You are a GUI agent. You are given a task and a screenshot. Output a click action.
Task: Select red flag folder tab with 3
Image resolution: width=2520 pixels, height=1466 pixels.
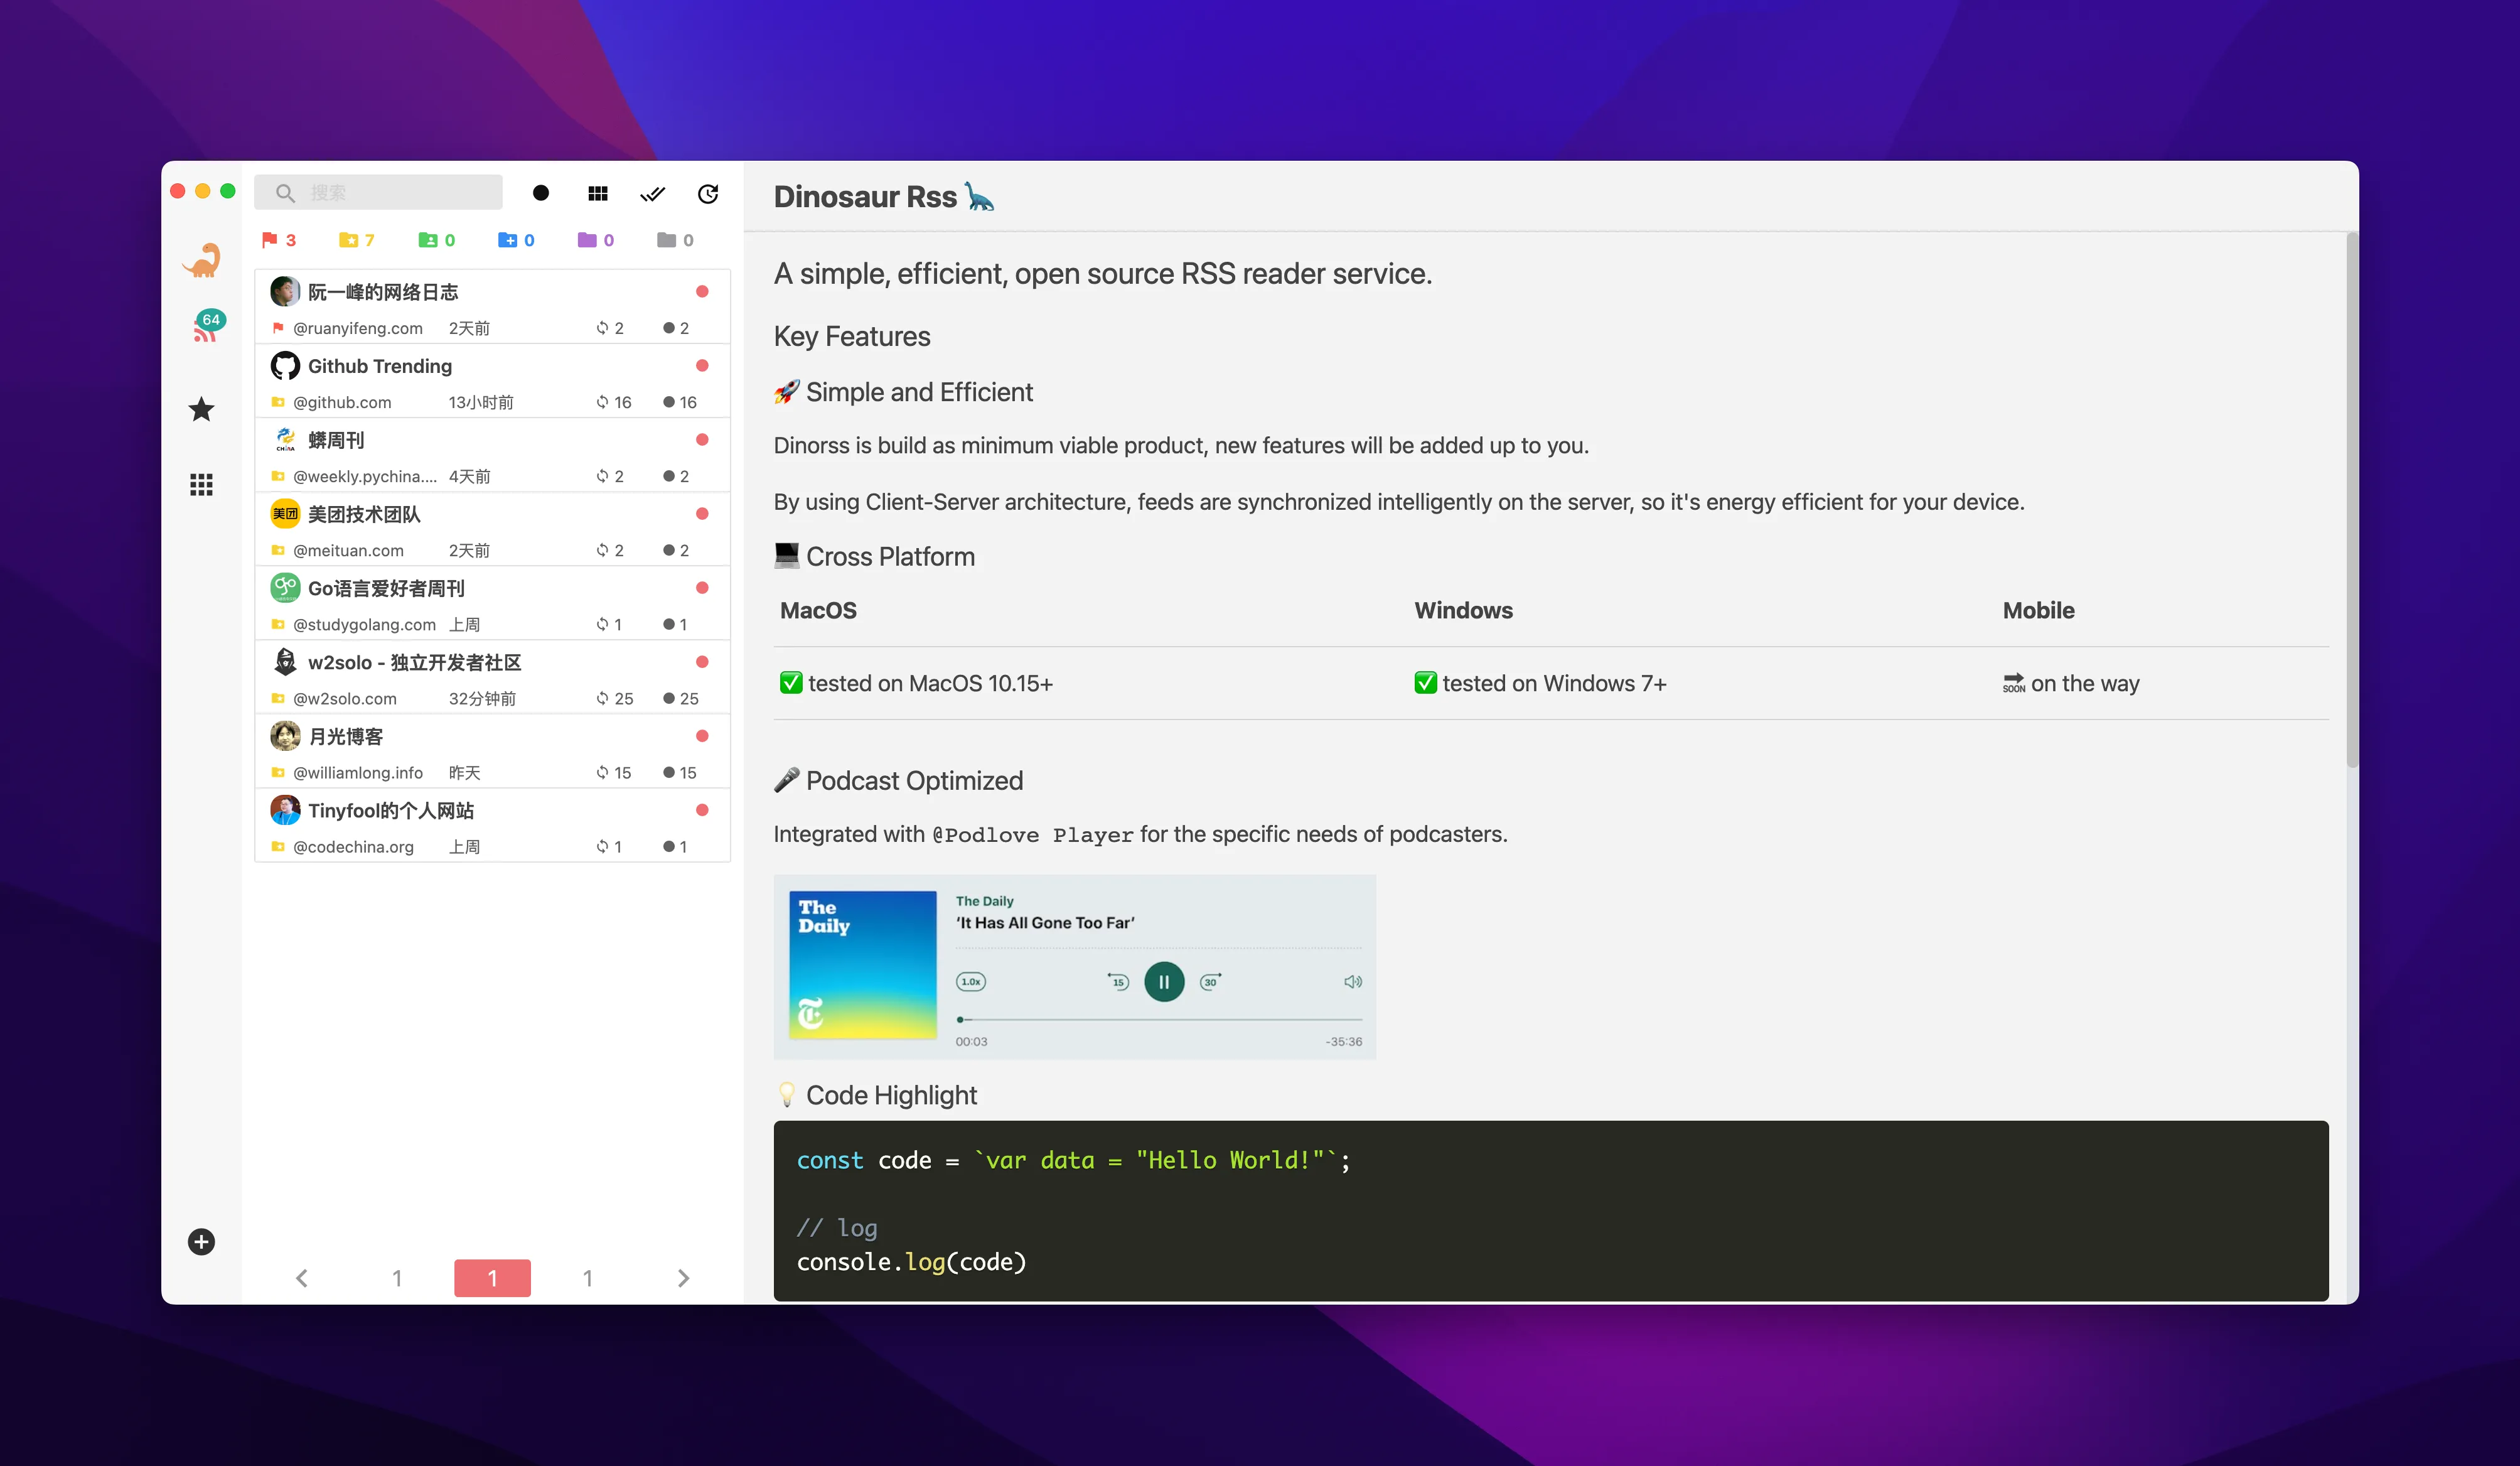click(279, 240)
